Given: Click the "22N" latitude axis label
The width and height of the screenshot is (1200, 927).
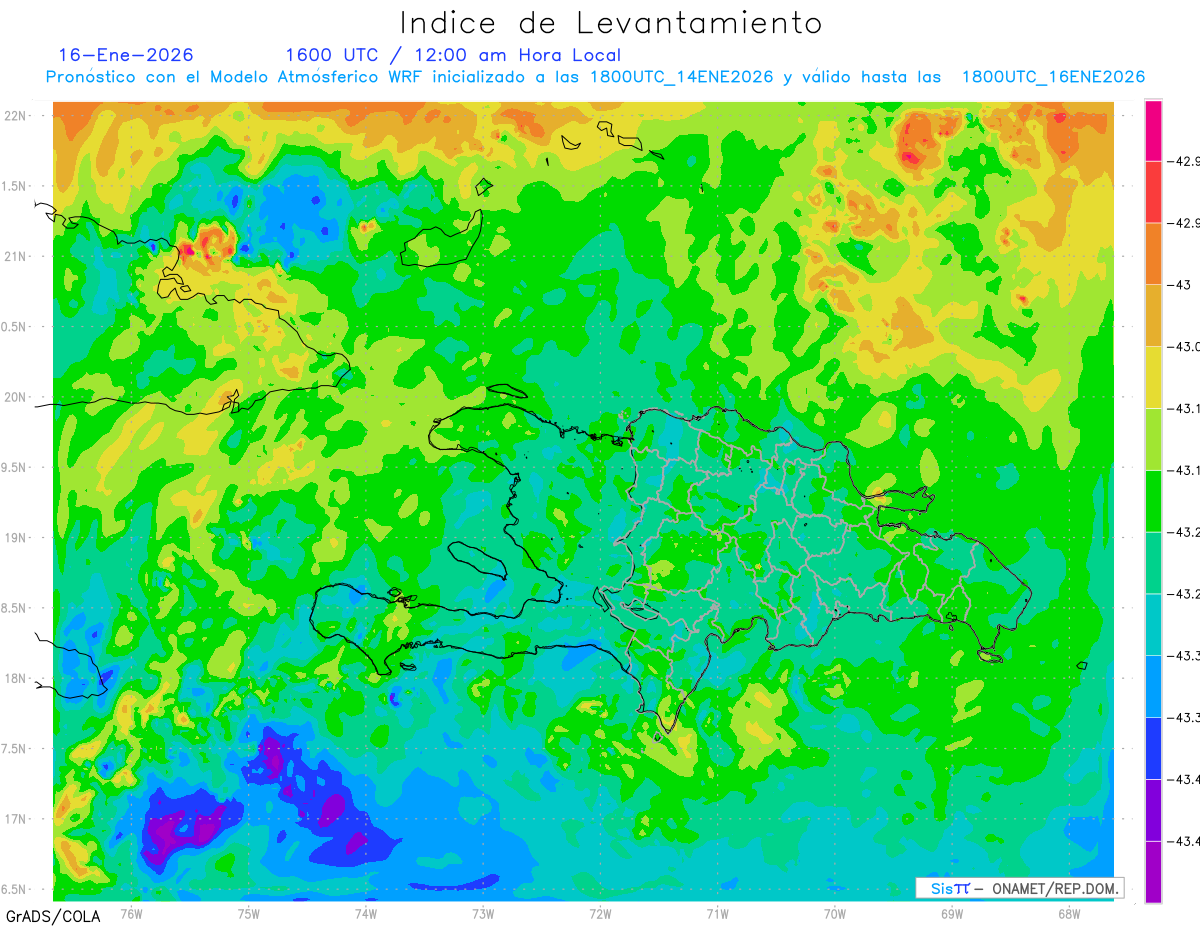Looking at the screenshot, I should point(16,116).
